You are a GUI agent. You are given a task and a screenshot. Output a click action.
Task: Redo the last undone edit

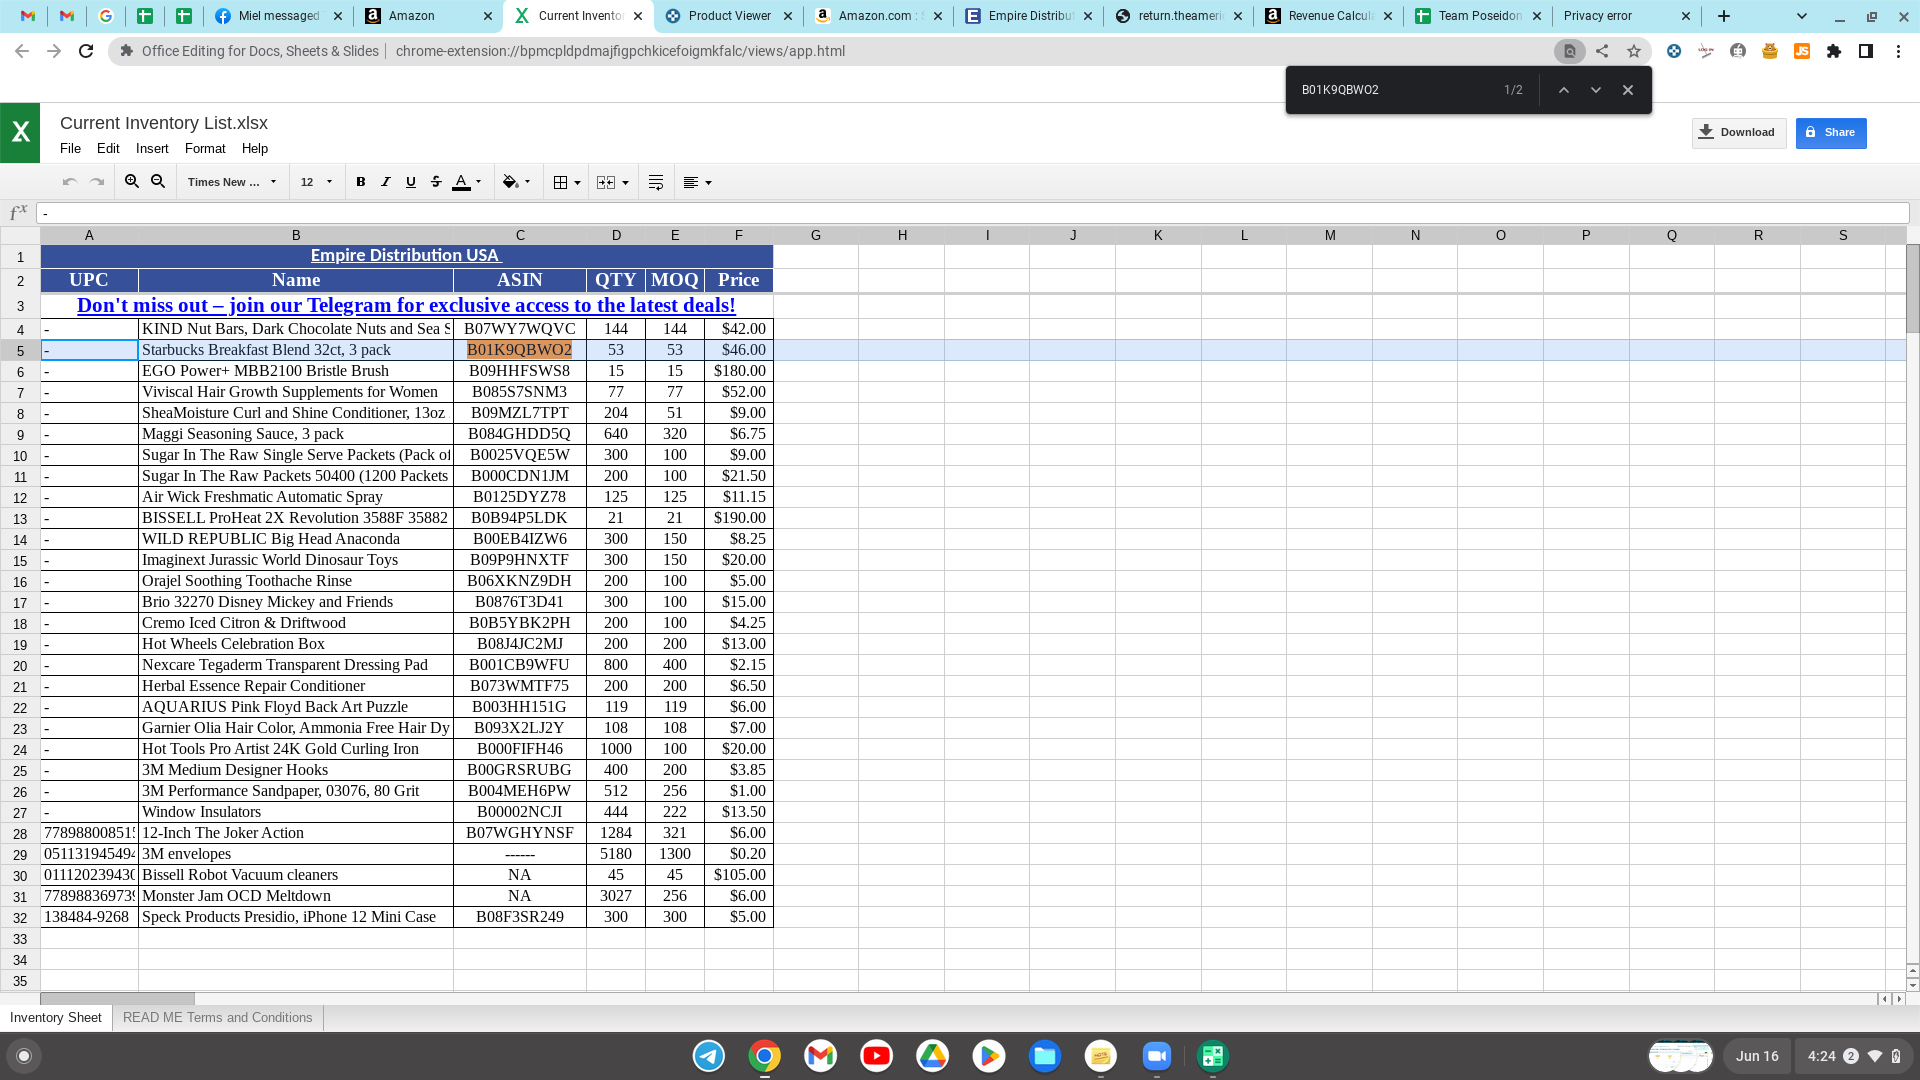[97, 182]
